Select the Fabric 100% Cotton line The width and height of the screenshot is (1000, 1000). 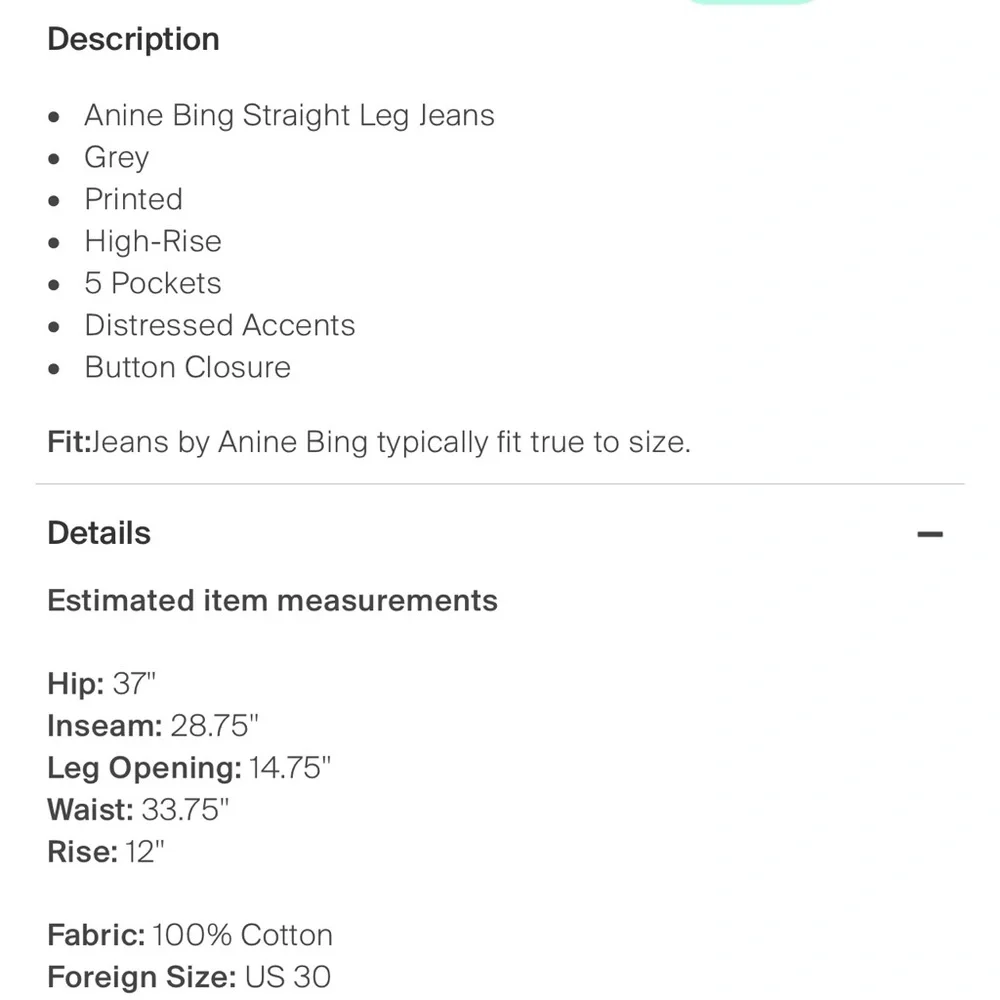(x=190, y=935)
